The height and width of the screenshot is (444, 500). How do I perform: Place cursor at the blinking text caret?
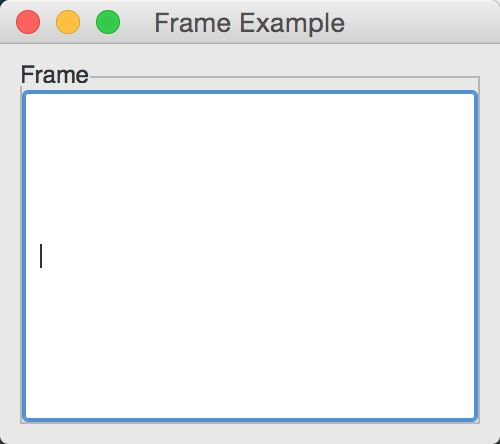point(41,256)
